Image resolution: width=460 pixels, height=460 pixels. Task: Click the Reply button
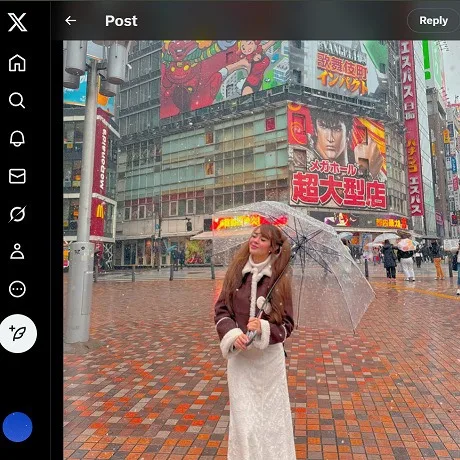pyautogui.click(x=433, y=21)
